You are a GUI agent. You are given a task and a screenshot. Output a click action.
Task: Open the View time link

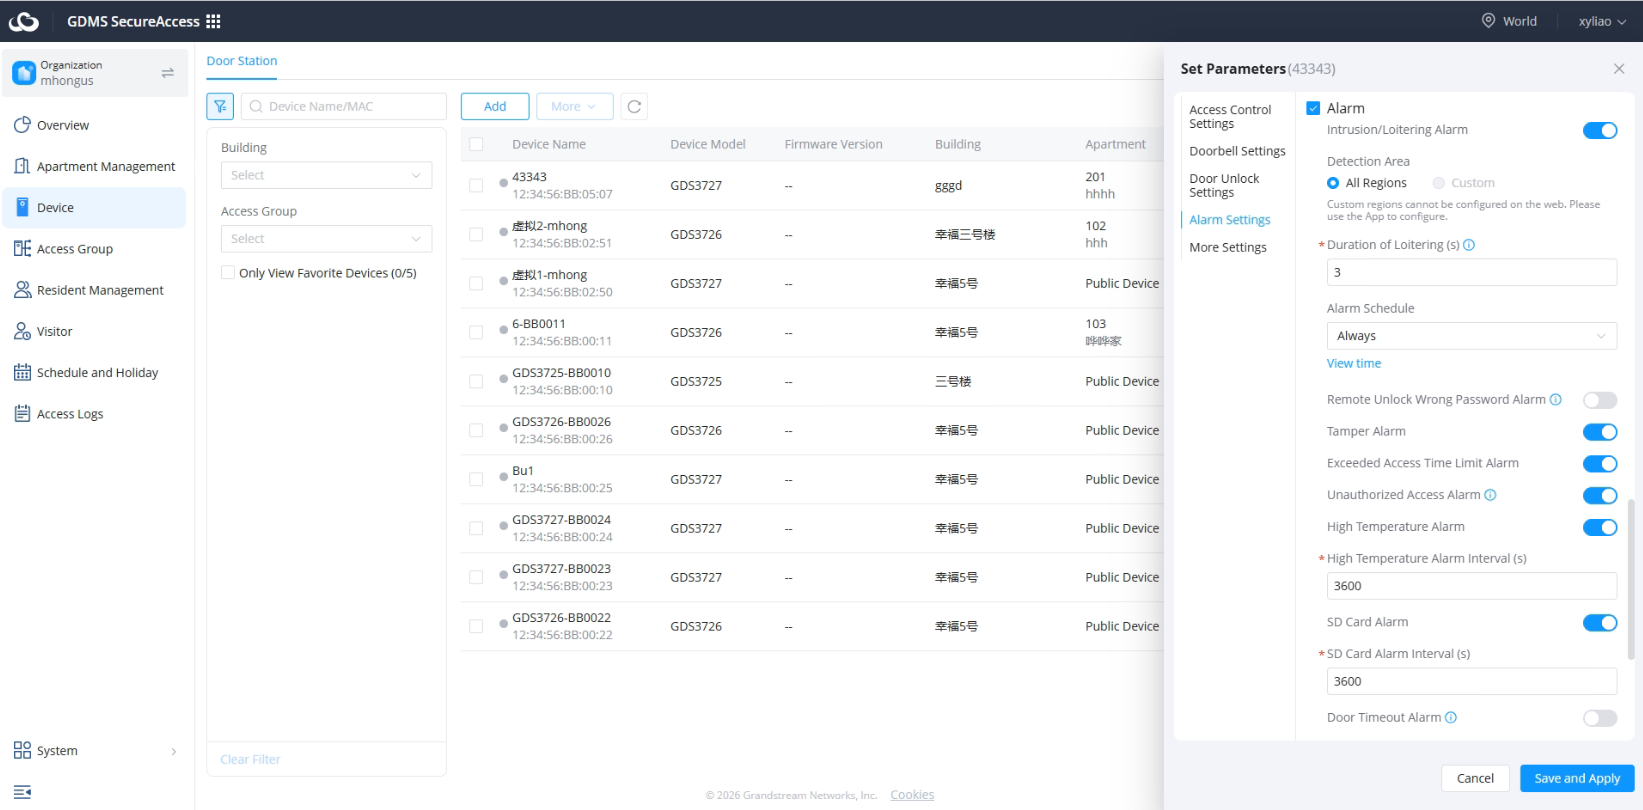[x=1354, y=364]
